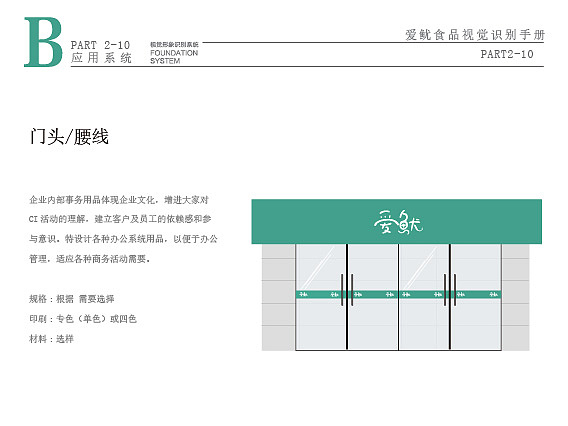
Task: Click the large green letter B
Action: tap(43, 42)
